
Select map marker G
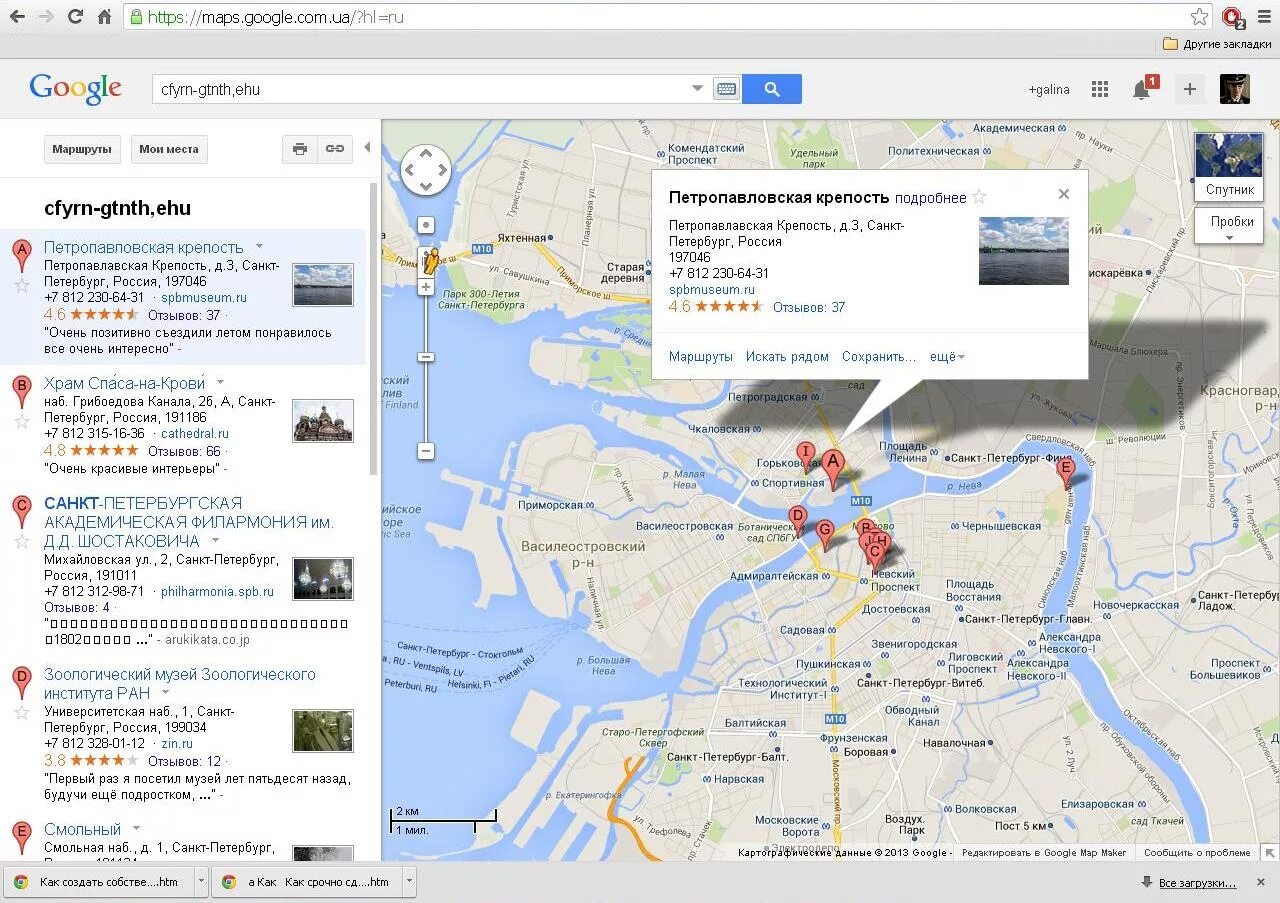click(x=824, y=532)
